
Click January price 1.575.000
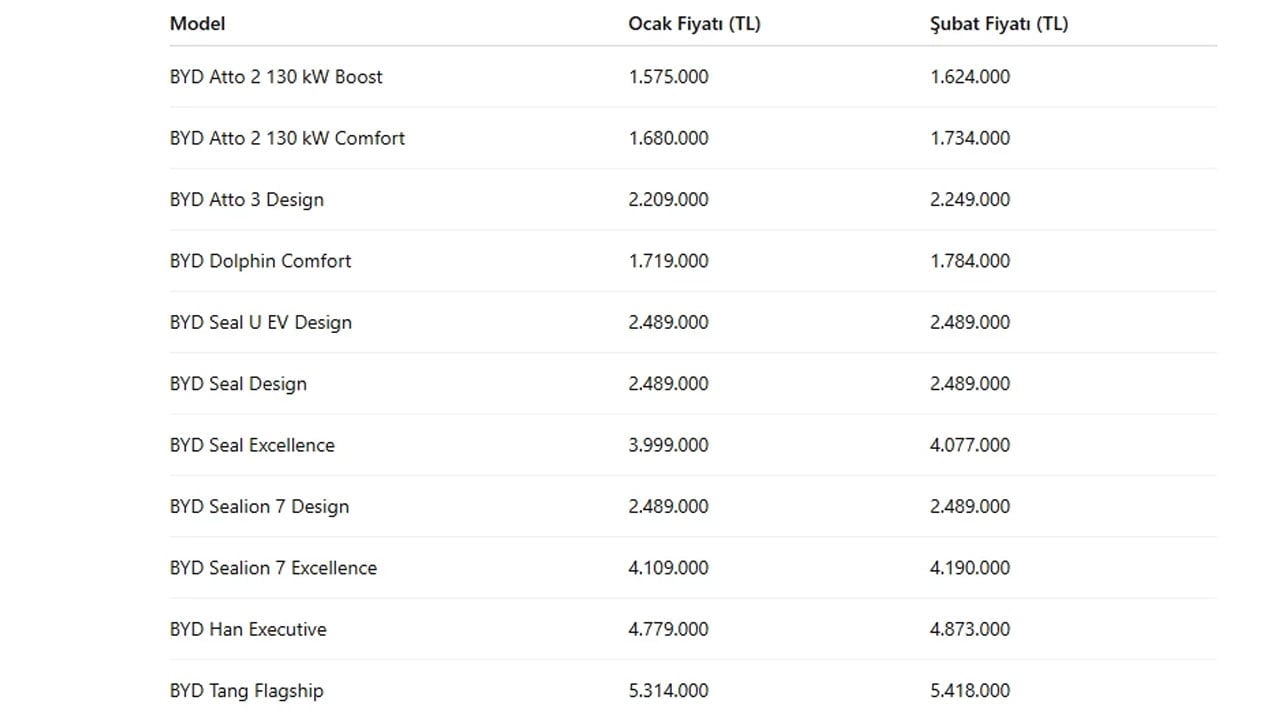668,77
